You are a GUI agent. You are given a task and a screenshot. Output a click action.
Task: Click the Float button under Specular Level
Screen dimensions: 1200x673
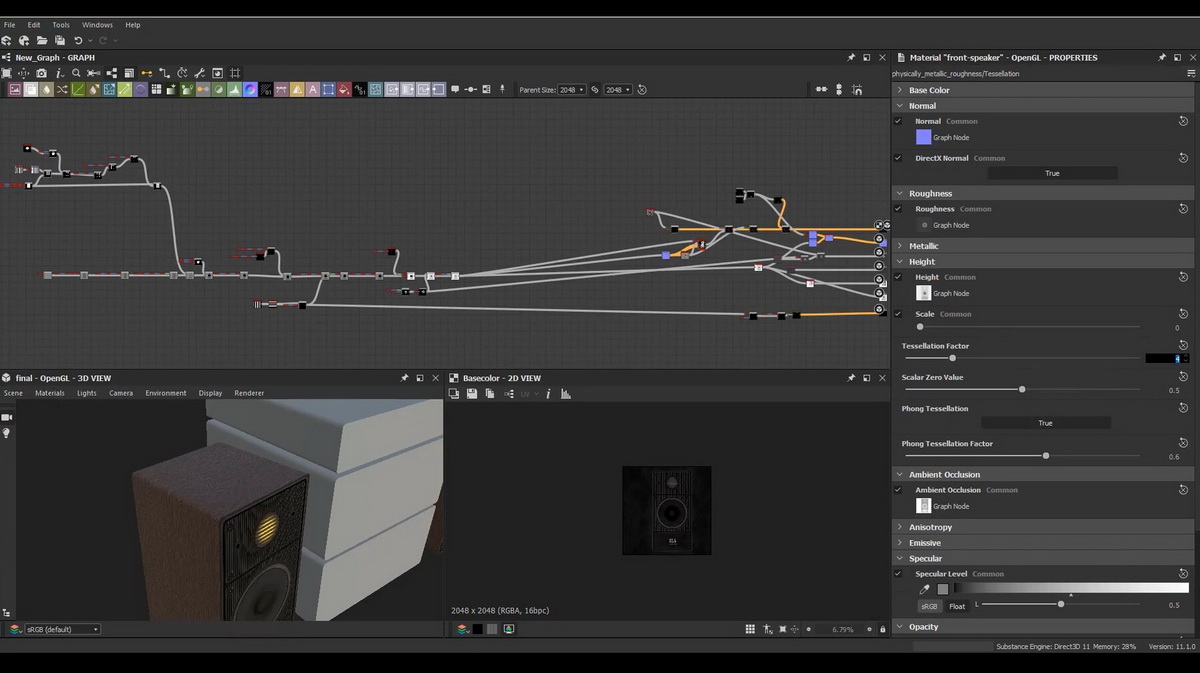tap(957, 606)
